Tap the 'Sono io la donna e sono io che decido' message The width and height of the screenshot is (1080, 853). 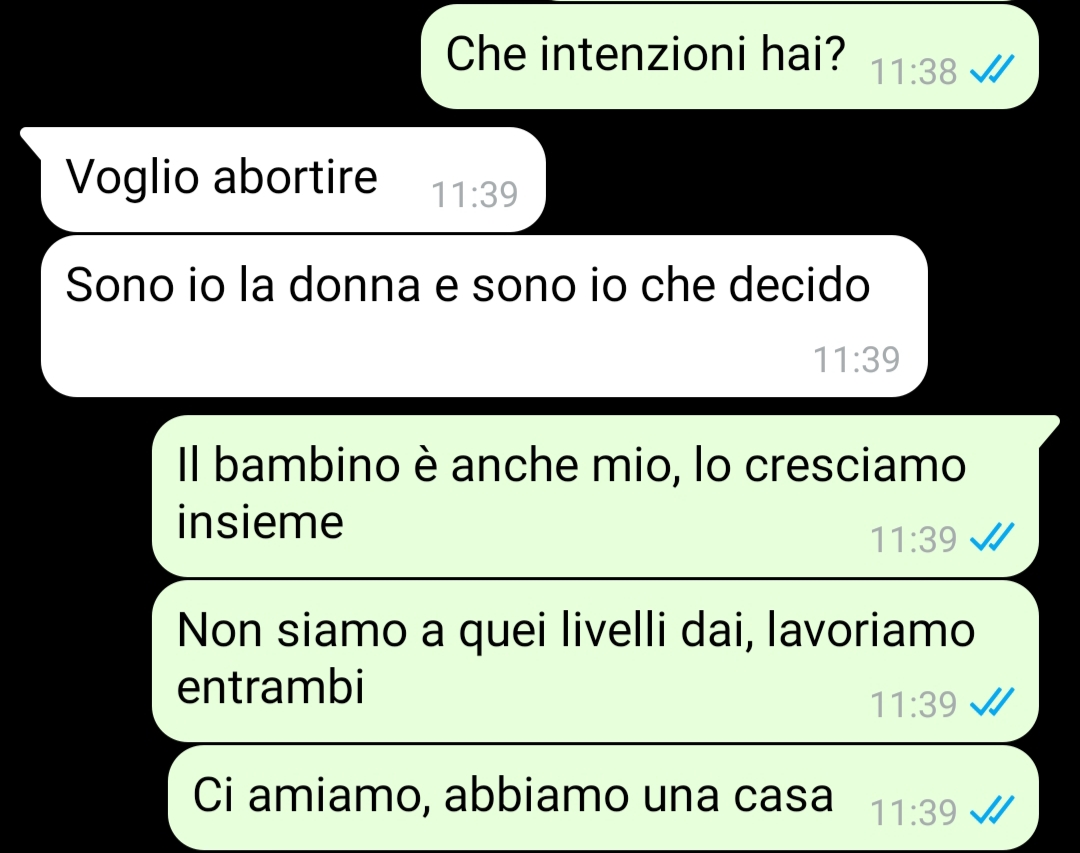(x=484, y=316)
